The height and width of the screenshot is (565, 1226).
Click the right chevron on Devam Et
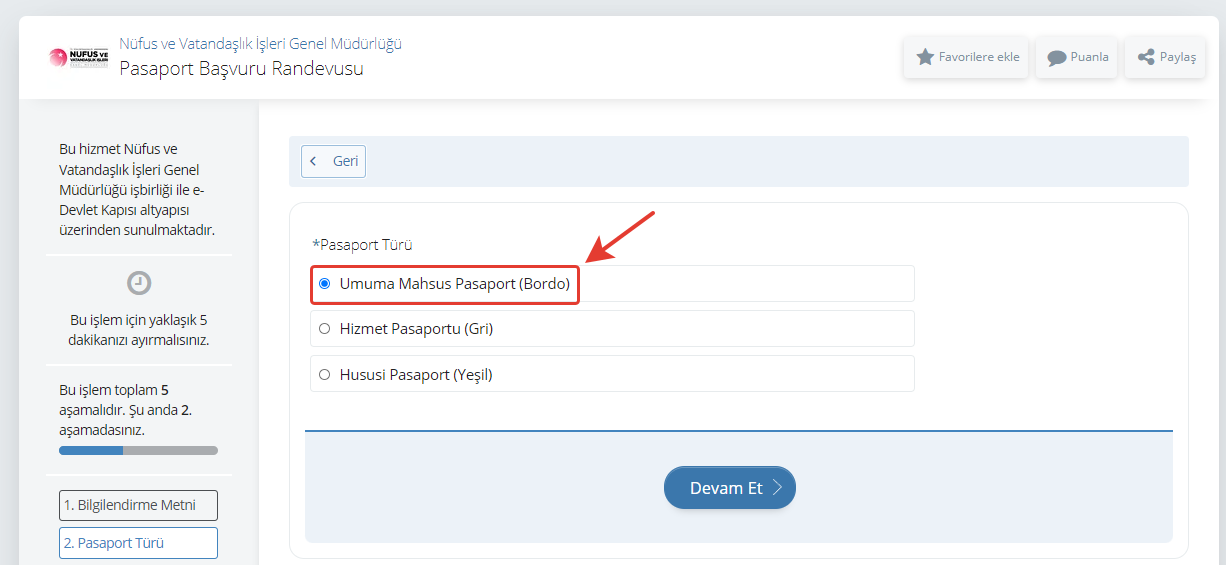[x=777, y=488]
